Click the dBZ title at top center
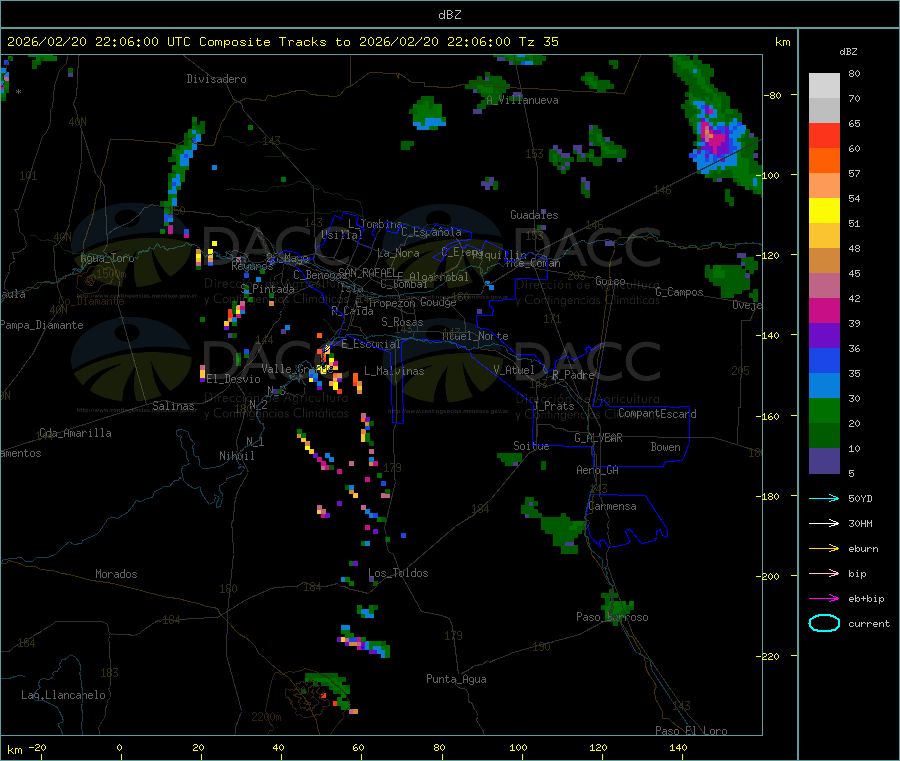The image size is (900, 761). point(449,15)
